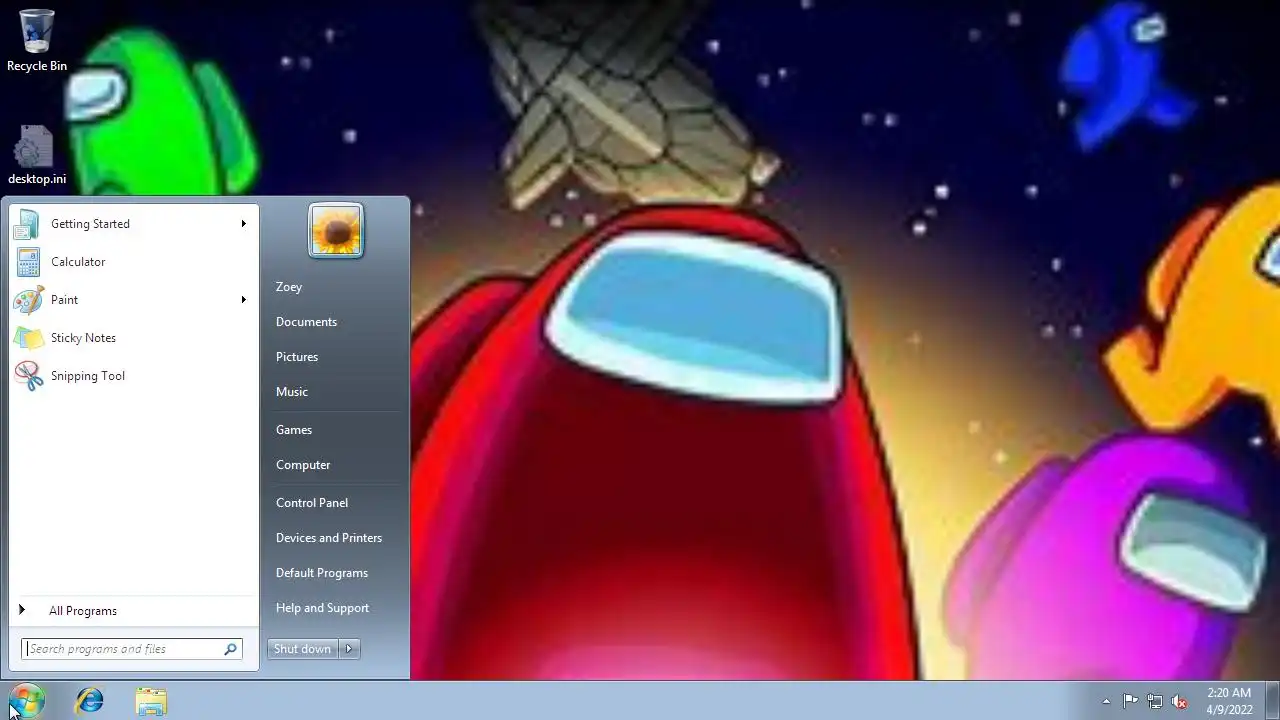
Task: Launch Calculator from its icon
Action: pos(28,262)
